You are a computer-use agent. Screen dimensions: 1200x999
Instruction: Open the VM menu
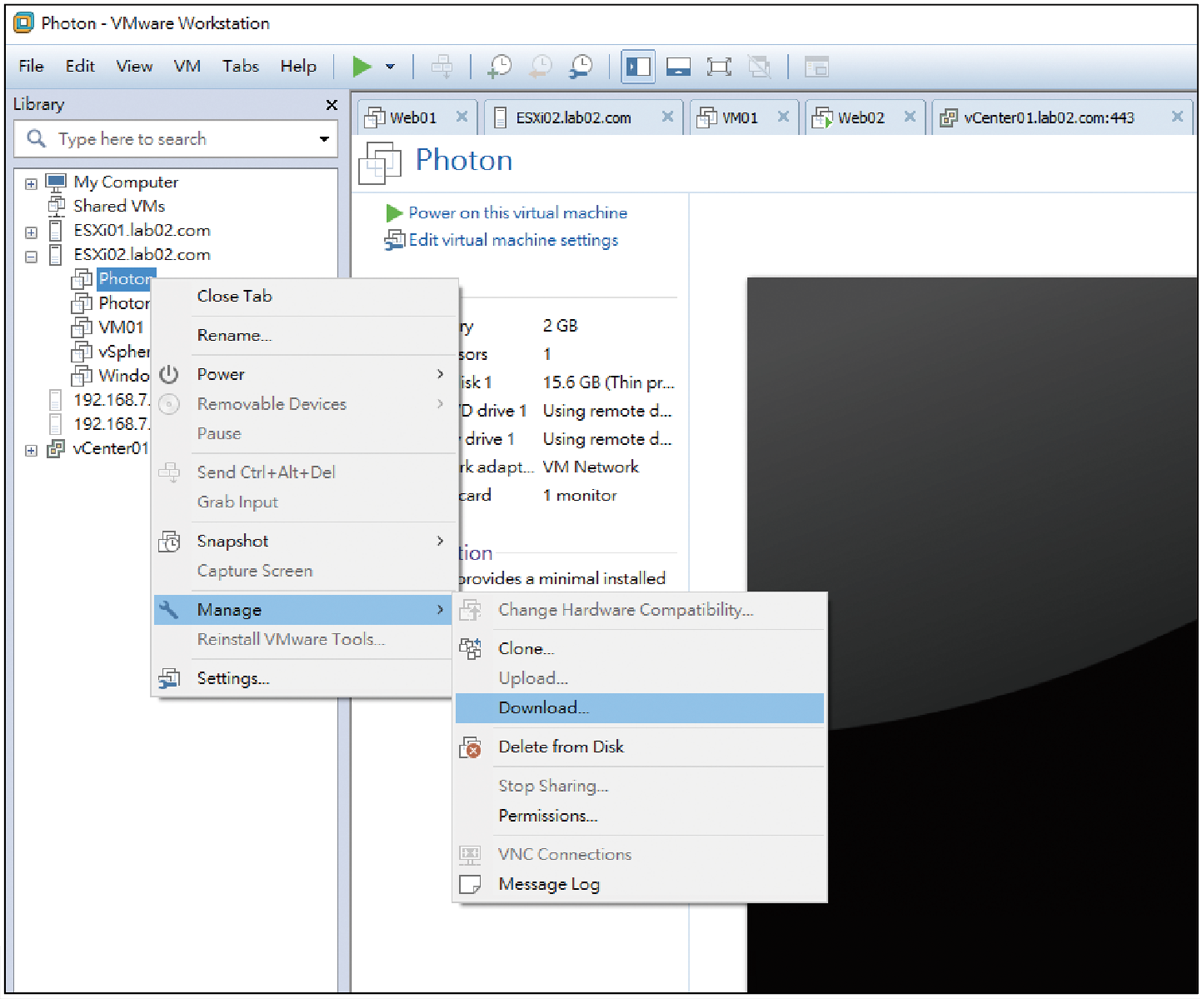(187, 67)
